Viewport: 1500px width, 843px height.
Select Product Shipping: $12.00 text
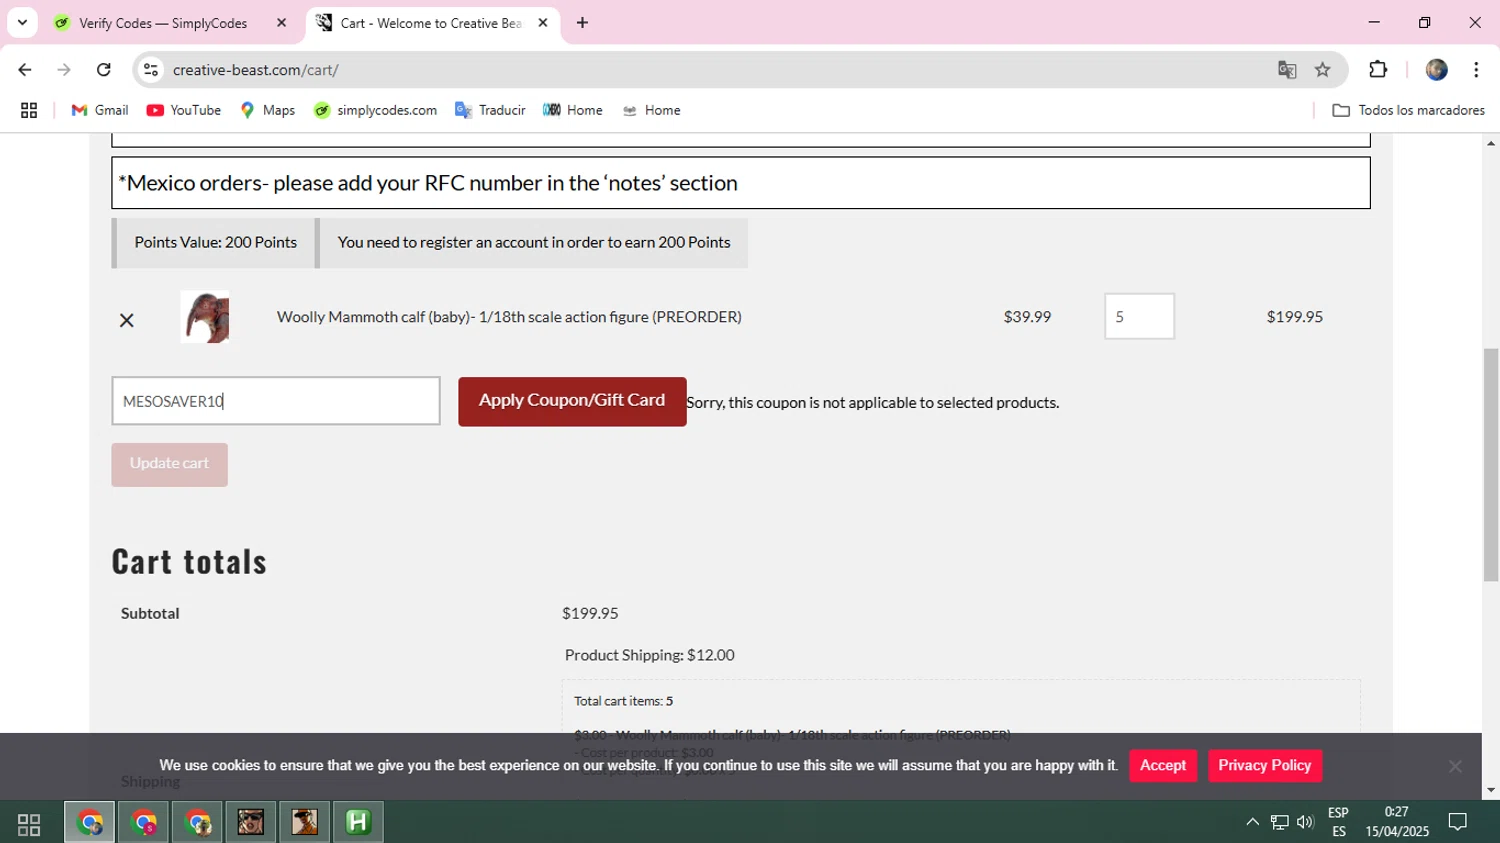650,655
